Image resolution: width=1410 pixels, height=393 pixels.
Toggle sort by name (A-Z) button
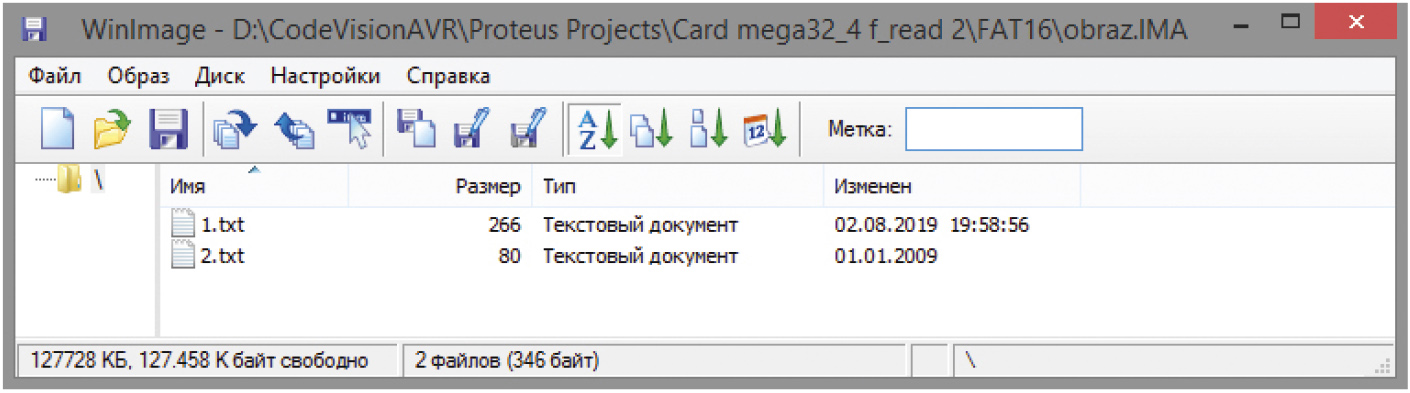click(596, 130)
